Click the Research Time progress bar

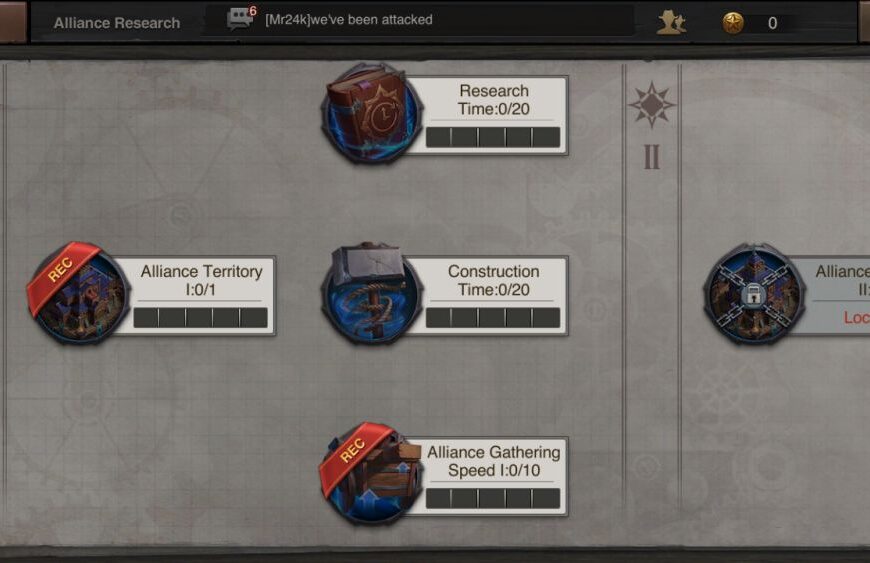(x=493, y=137)
